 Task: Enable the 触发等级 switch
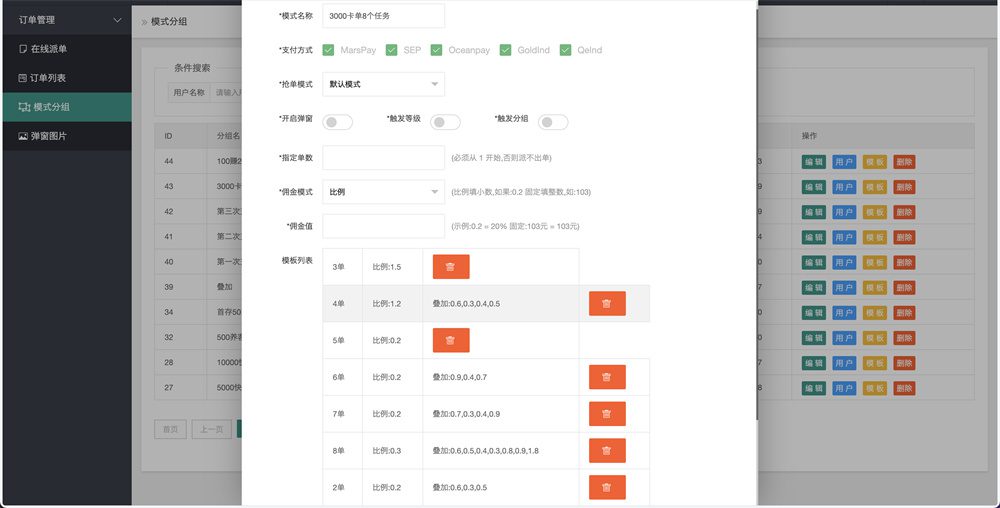click(x=445, y=122)
